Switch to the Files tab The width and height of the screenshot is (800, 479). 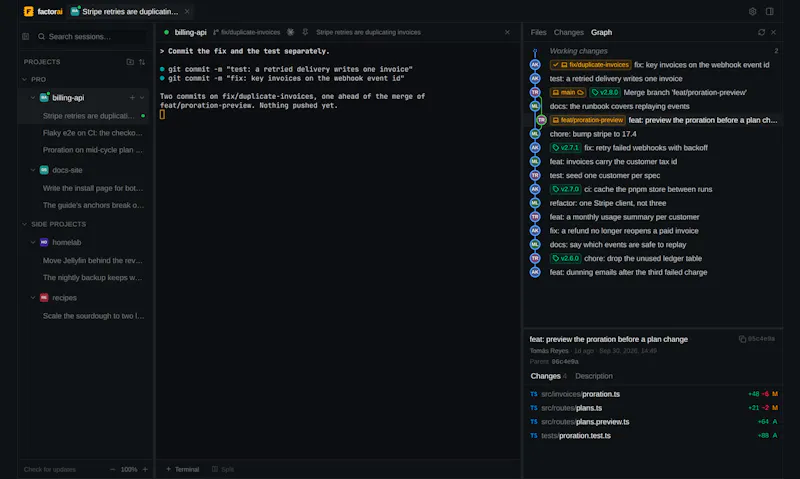click(x=538, y=32)
